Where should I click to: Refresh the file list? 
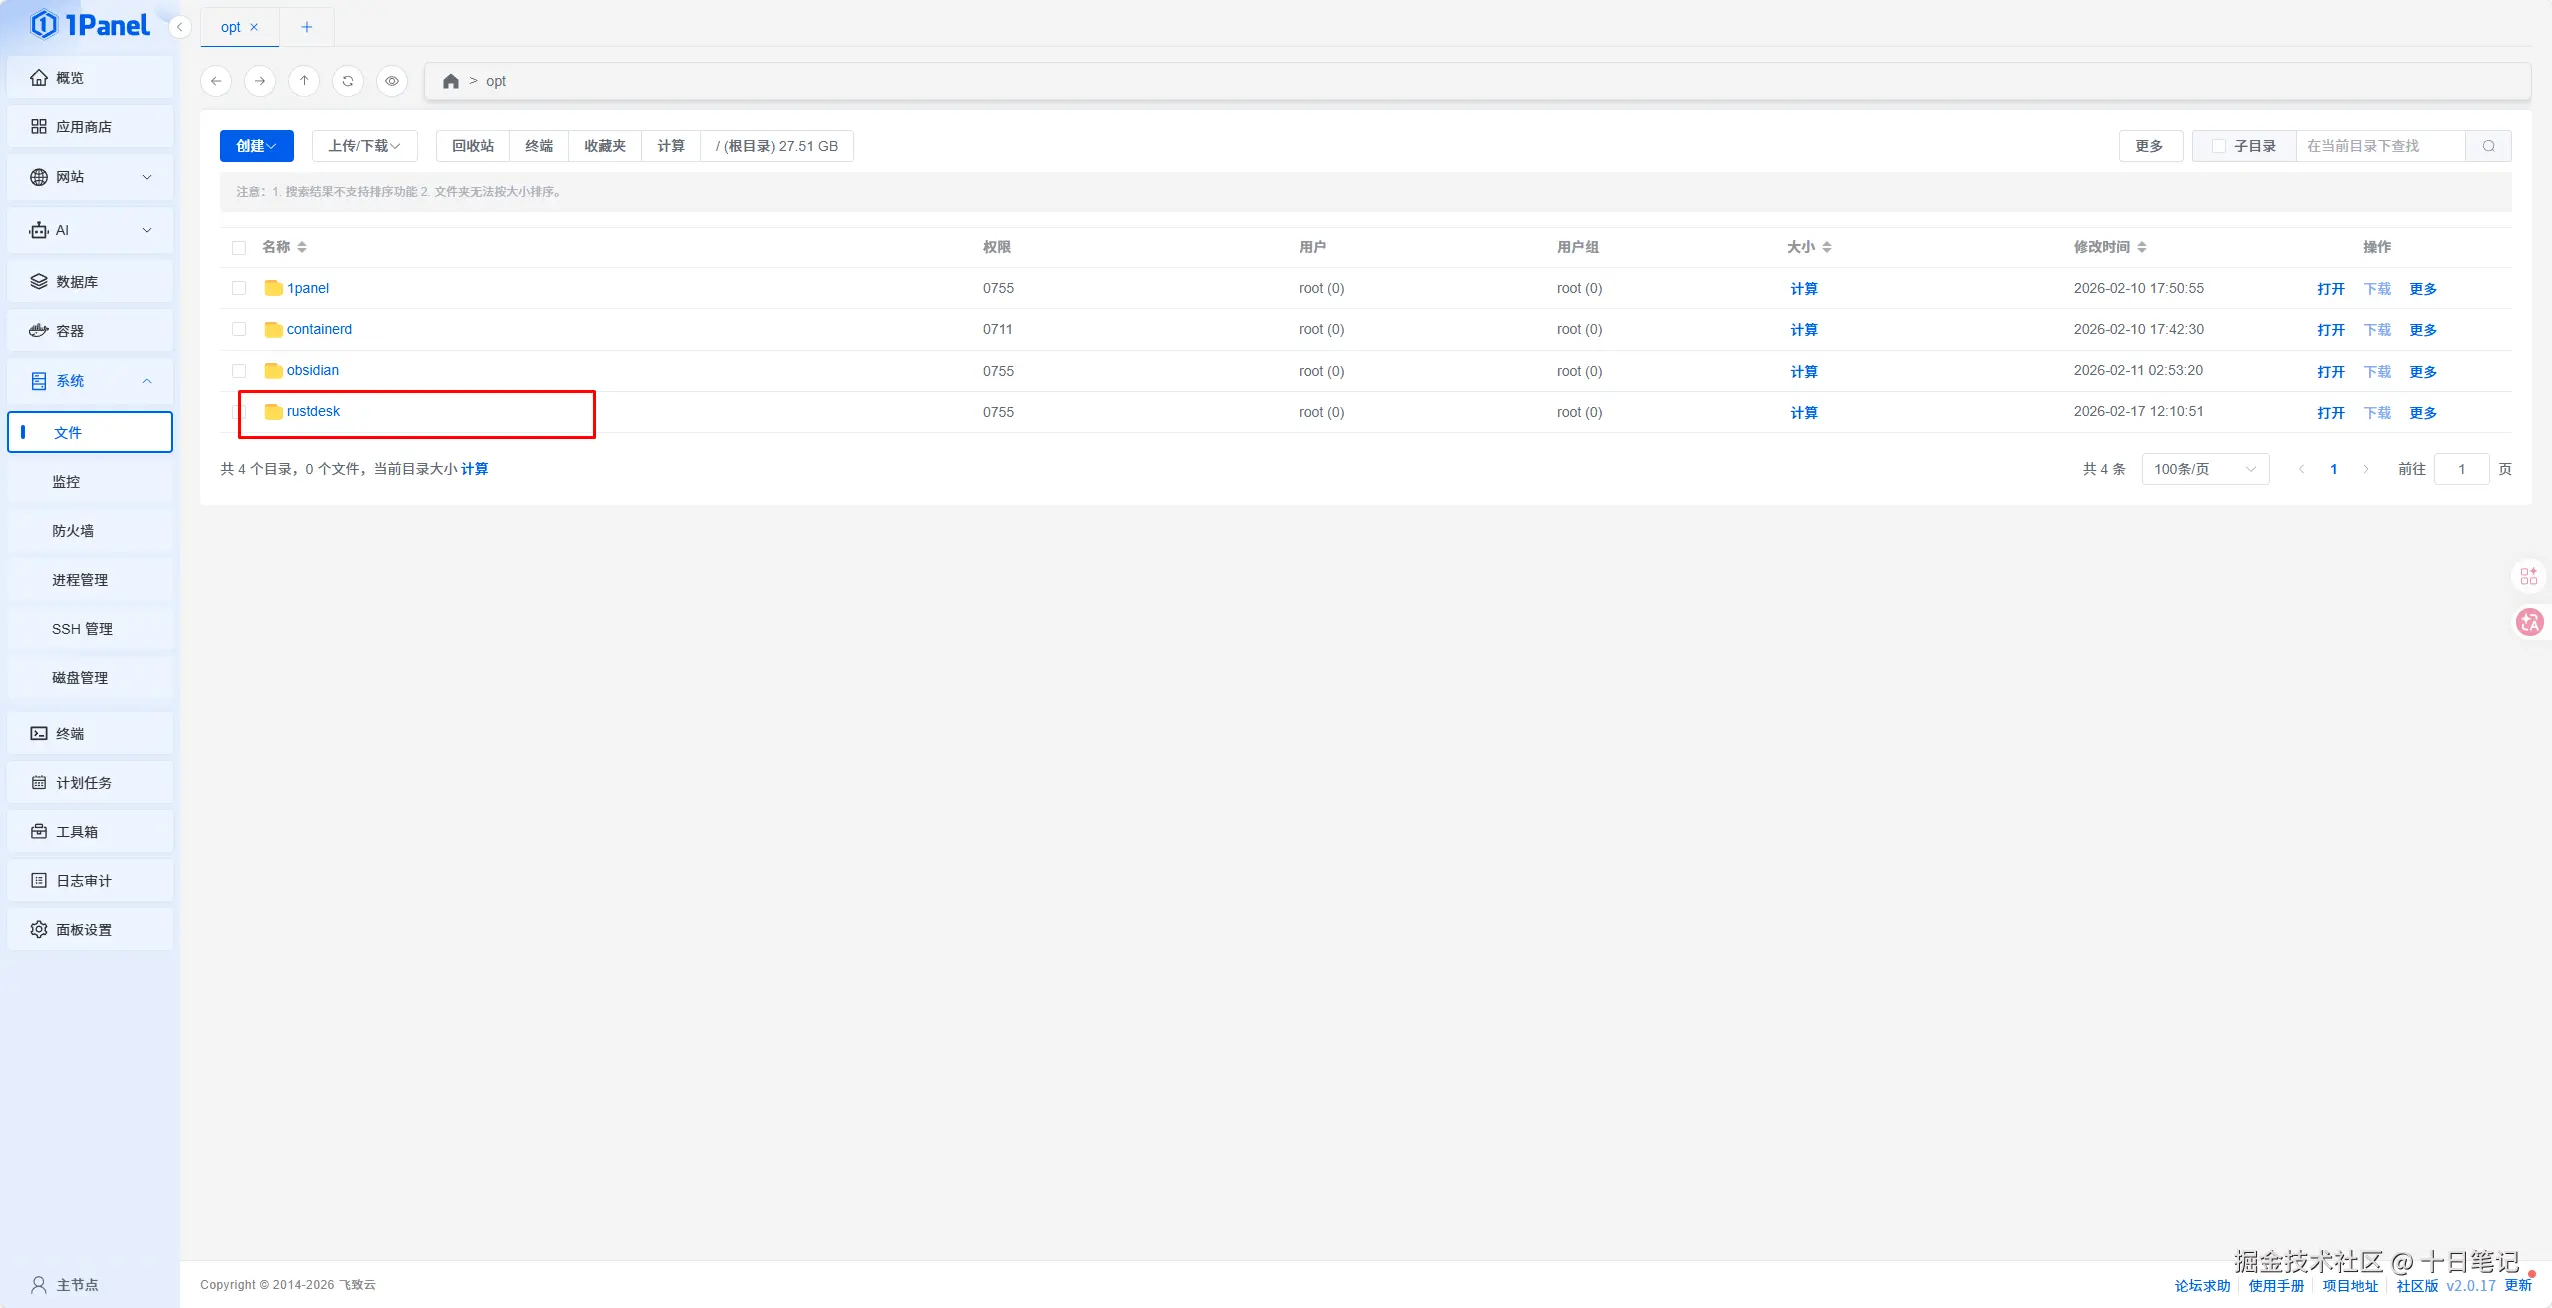(x=348, y=81)
